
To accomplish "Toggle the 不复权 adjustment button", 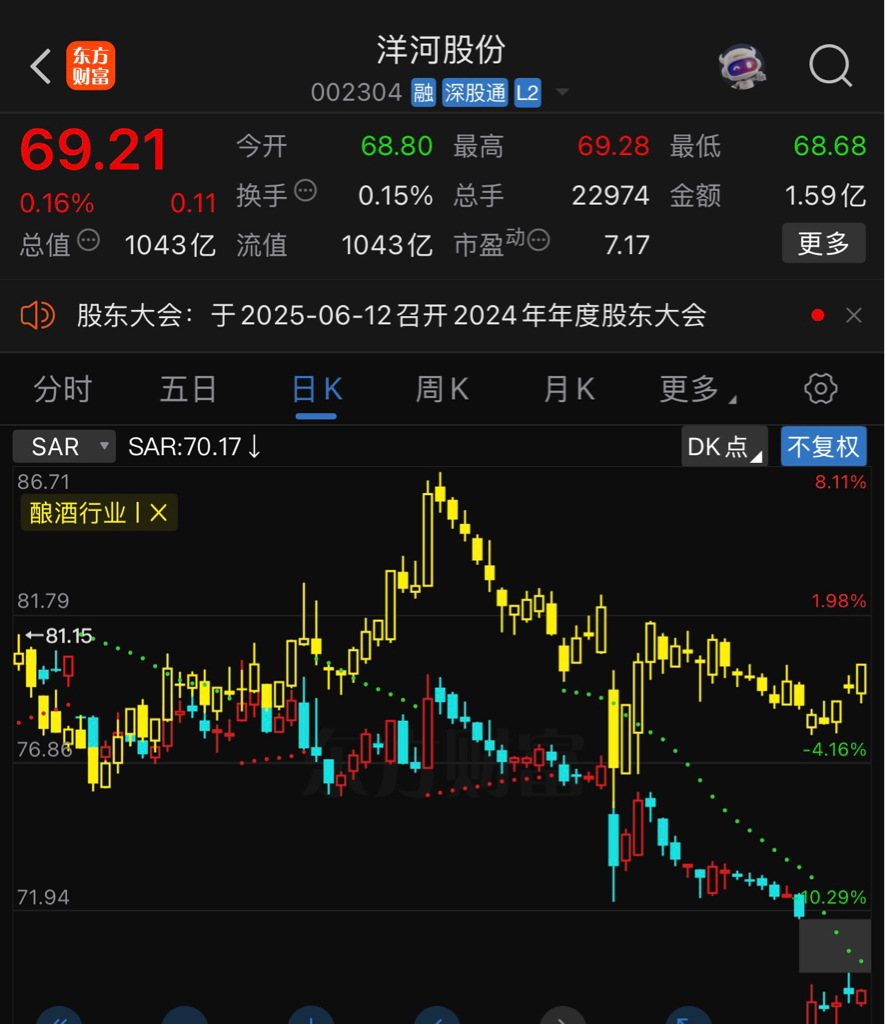I will (x=824, y=447).
